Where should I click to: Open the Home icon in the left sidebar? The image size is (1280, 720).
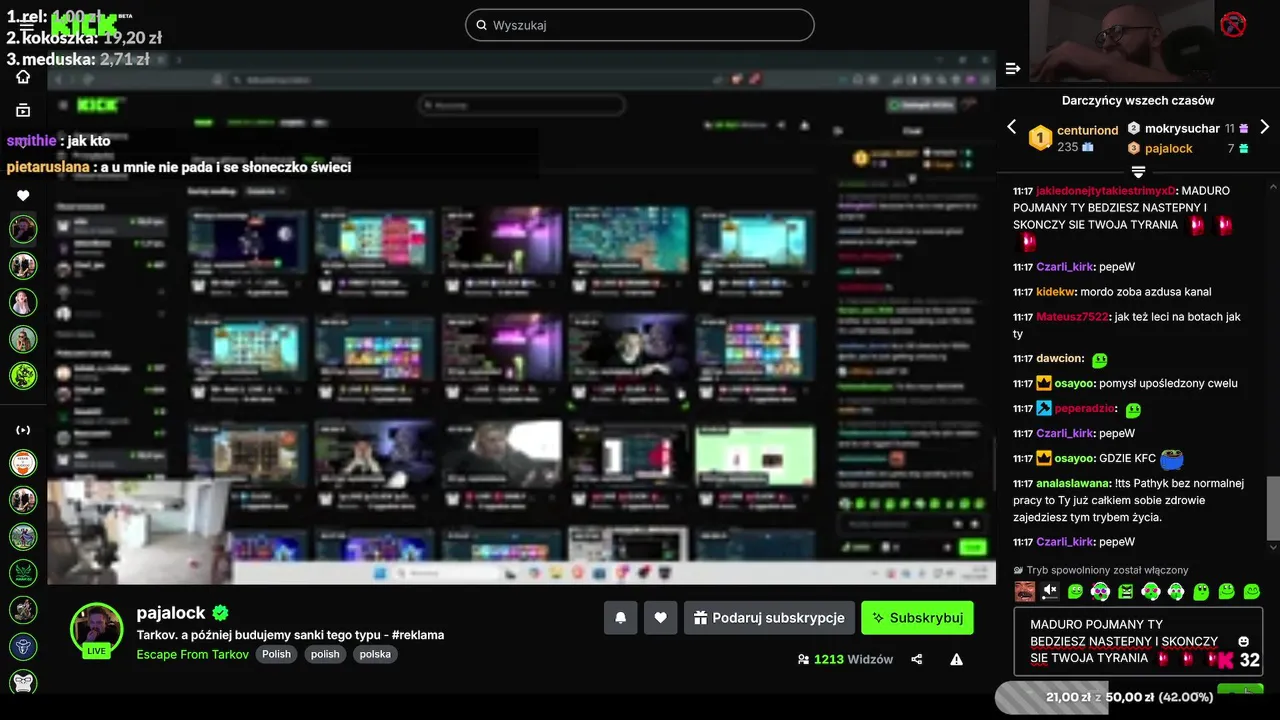tap(23, 77)
